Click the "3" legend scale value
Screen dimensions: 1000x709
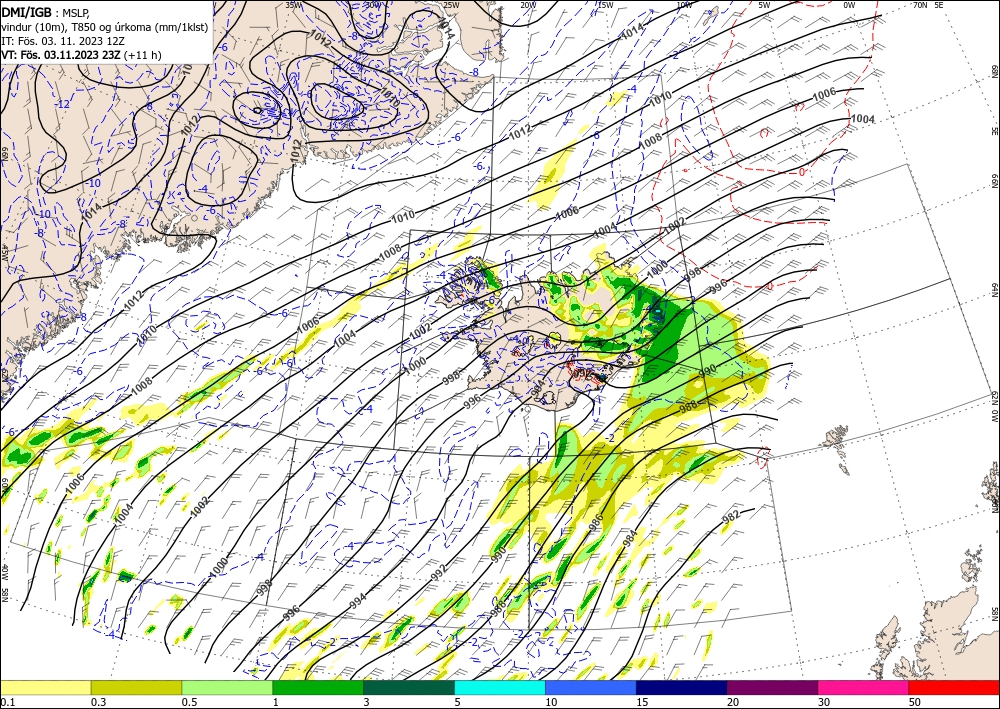(x=367, y=702)
